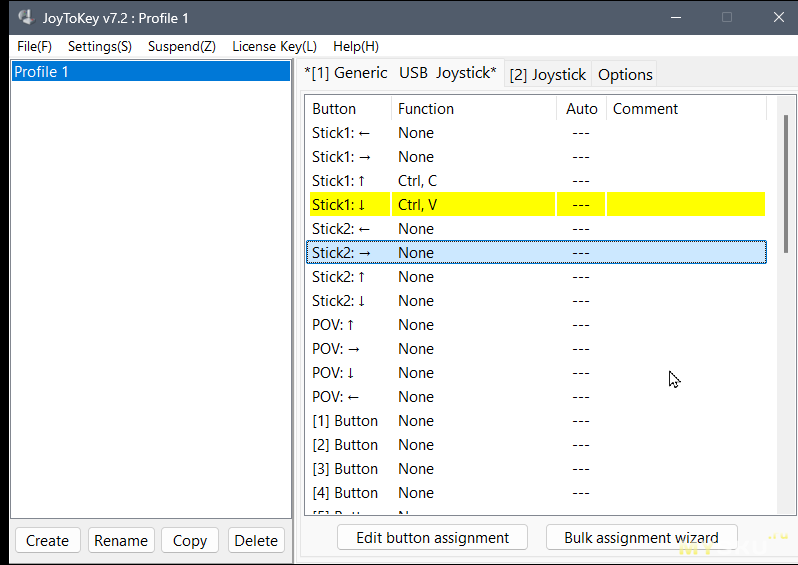Open the Suspend(Z) menu

tap(181, 46)
